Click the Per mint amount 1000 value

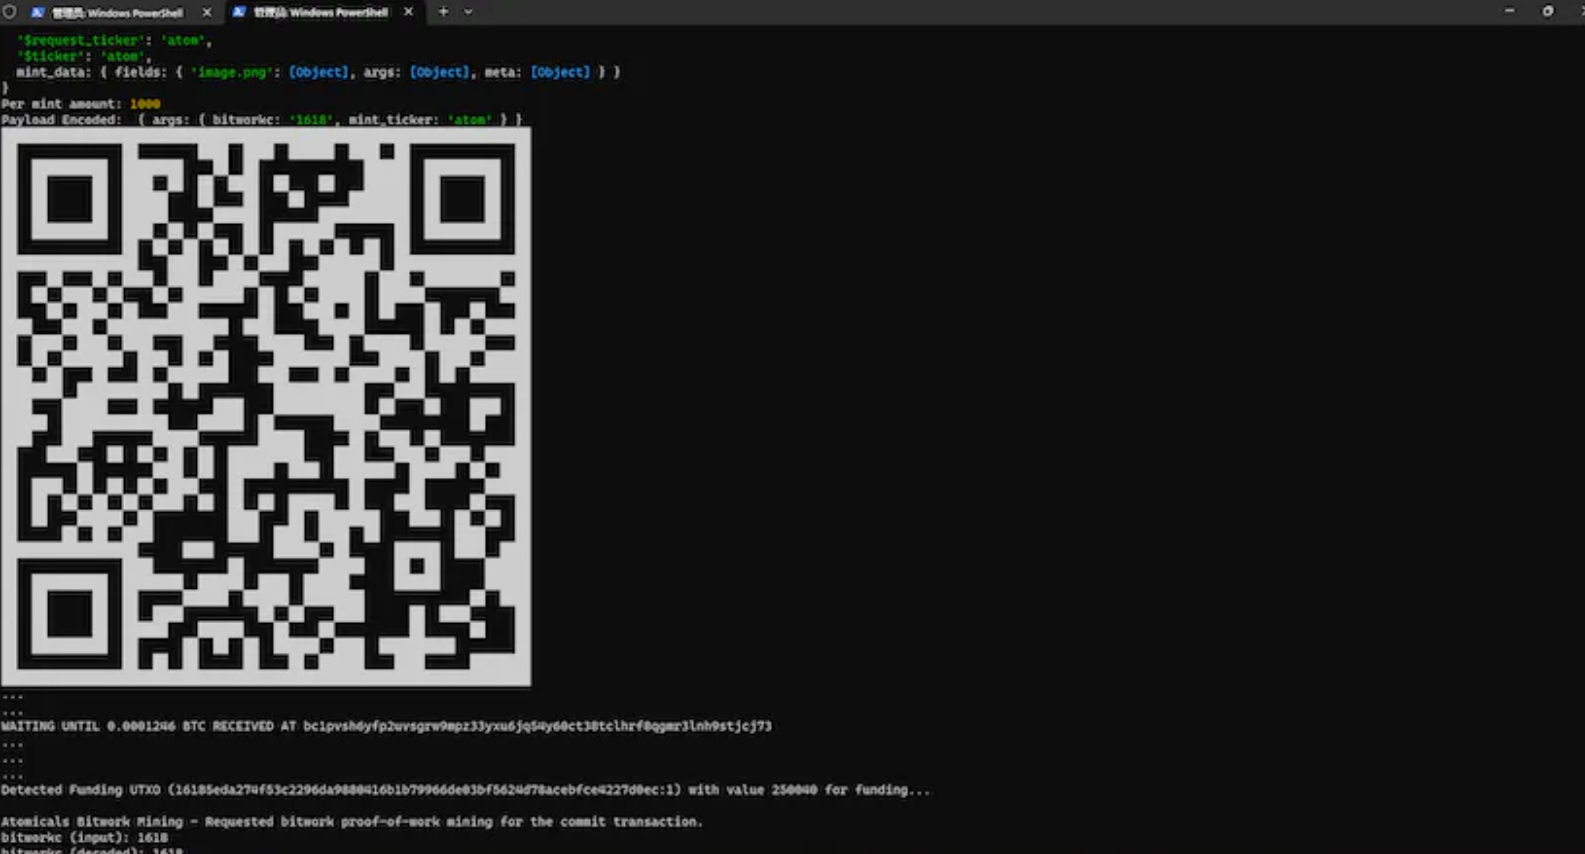pos(145,104)
